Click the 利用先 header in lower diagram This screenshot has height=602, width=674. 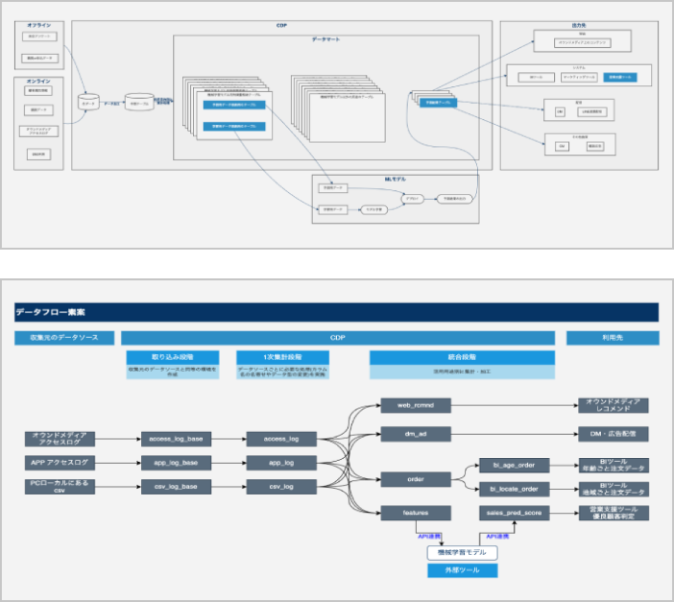pos(612,338)
